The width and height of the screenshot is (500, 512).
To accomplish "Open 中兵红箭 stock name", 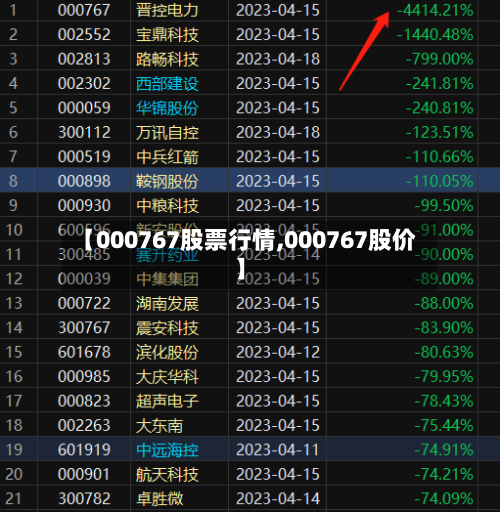I will 167,157.
